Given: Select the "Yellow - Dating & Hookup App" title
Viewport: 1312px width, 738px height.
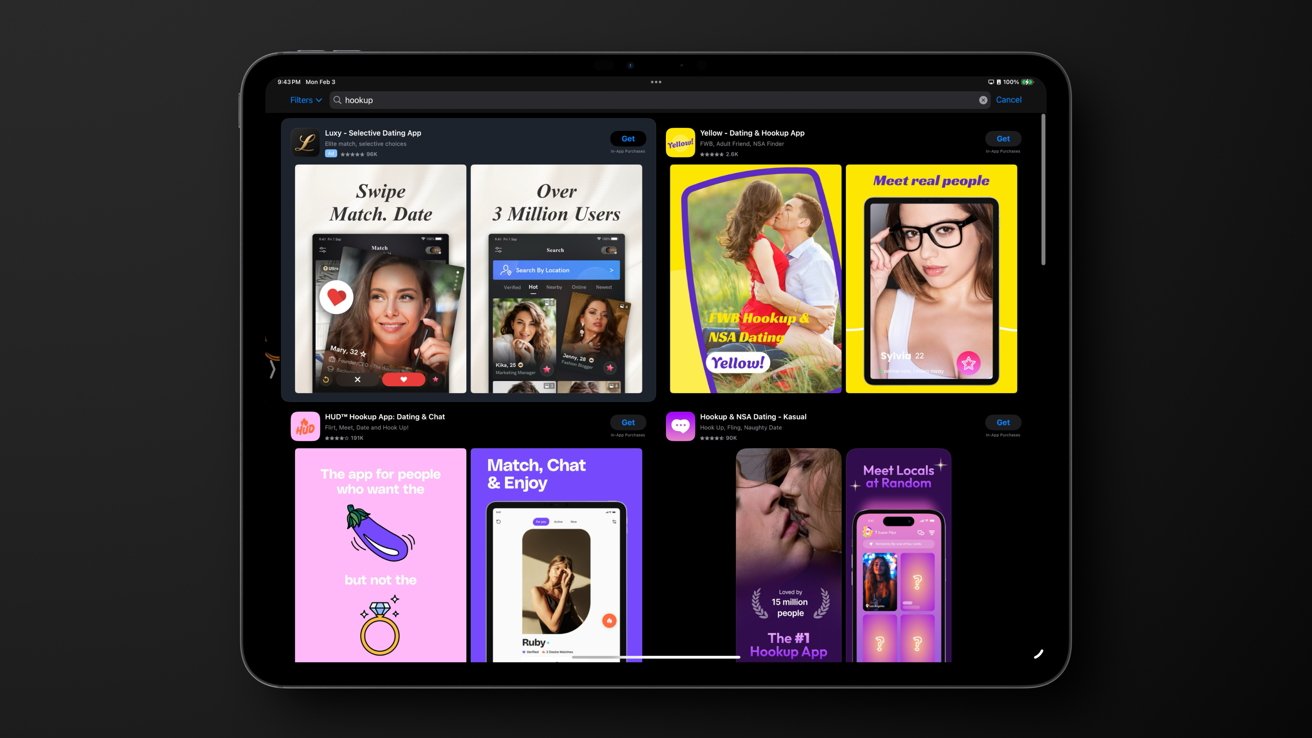Looking at the screenshot, I should 752,133.
